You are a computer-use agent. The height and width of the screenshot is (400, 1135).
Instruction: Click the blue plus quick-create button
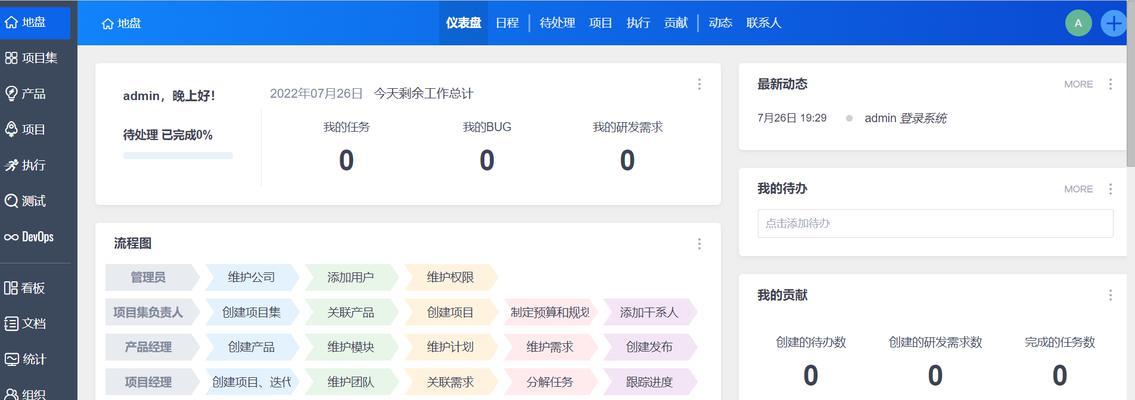click(1114, 23)
